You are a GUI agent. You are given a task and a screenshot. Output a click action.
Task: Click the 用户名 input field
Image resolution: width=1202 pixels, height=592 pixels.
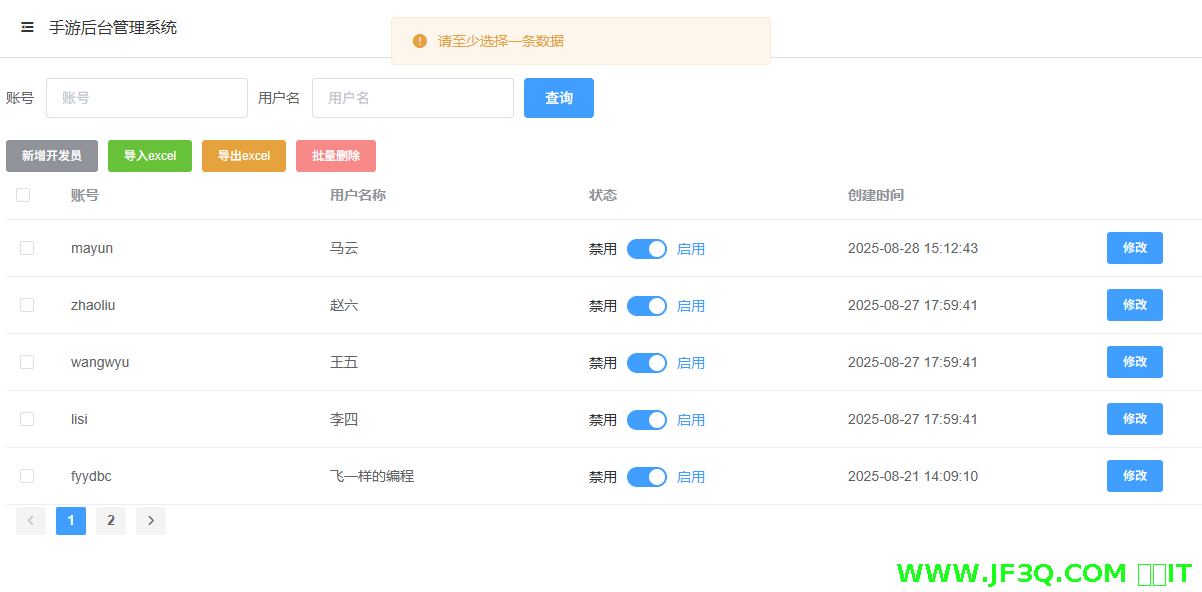[x=412, y=97]
